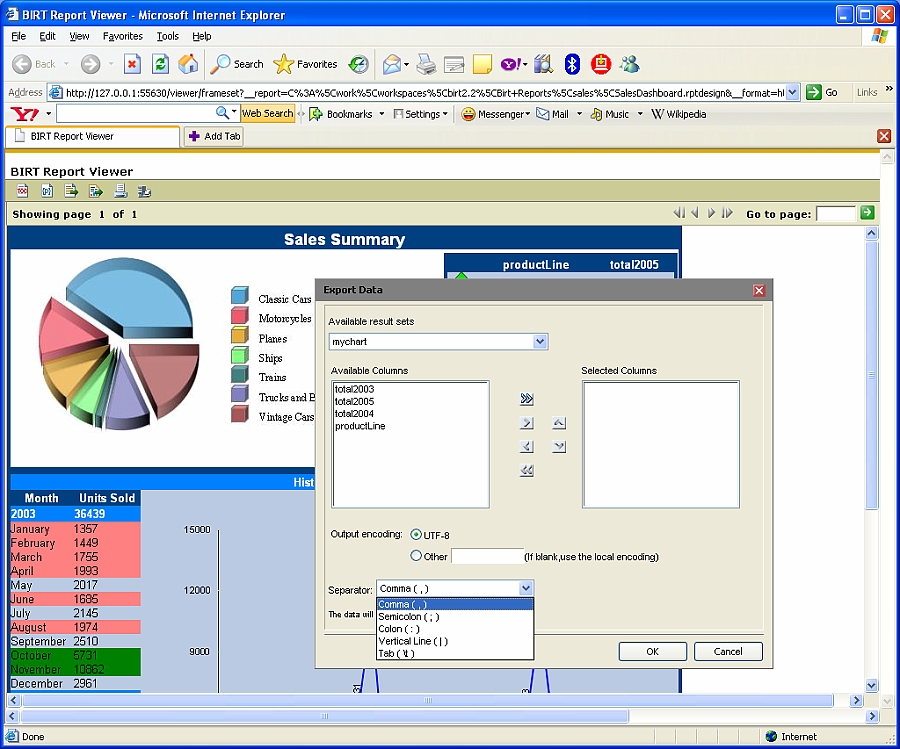Select Semicolon as the separator
Viewport: 900px width, 749px height.
point(410,616)
